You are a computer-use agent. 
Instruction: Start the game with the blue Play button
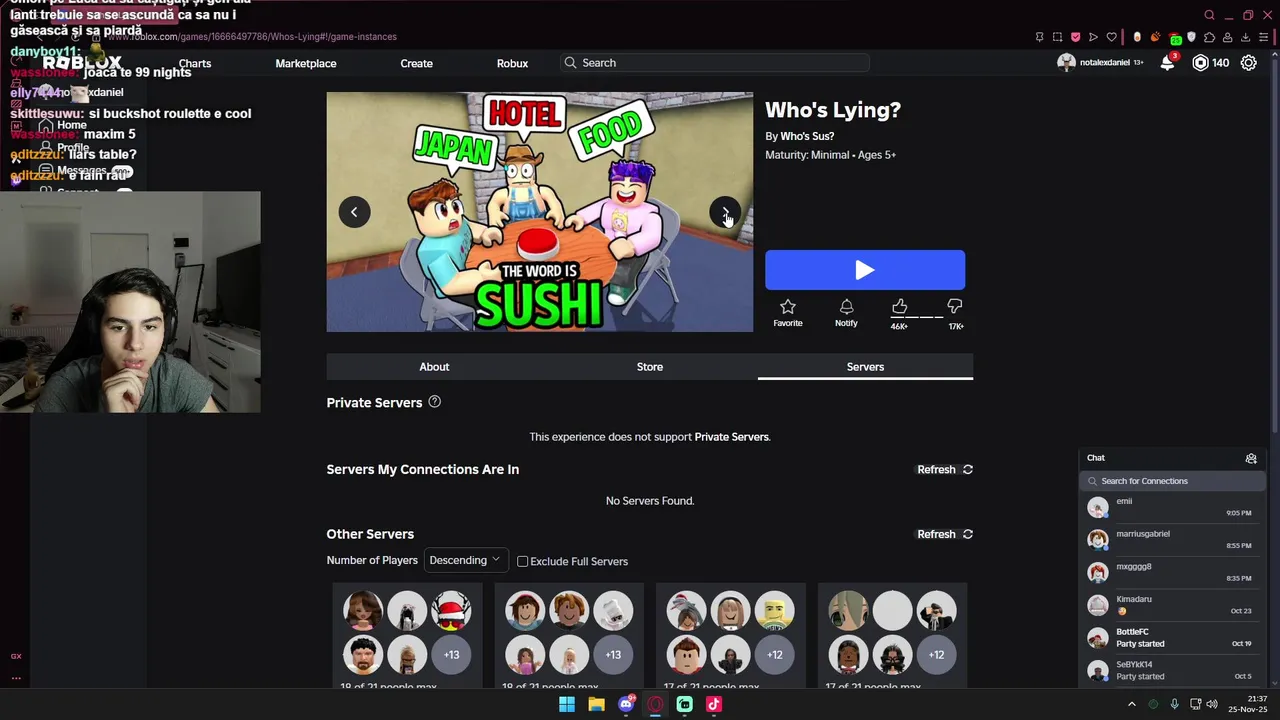[x=865, y=270]
